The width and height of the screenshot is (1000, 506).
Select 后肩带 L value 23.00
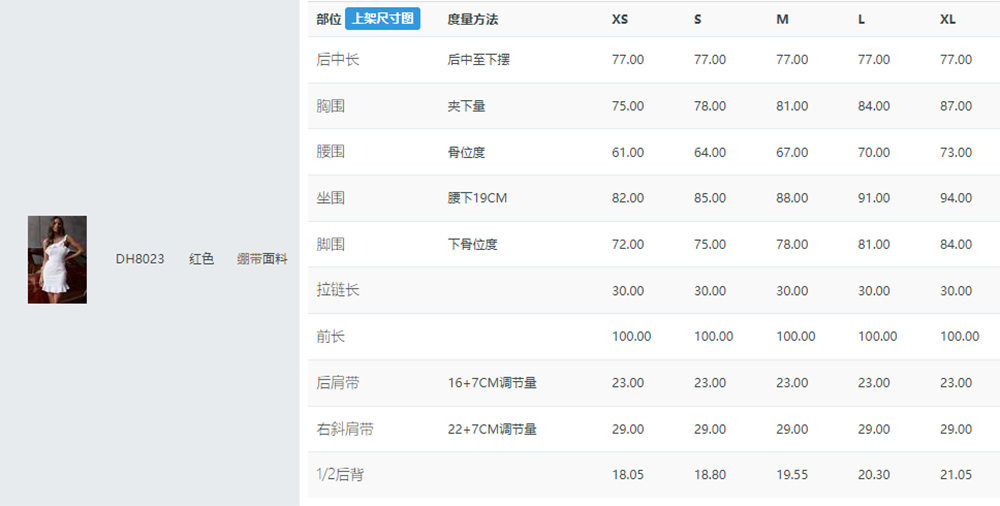[874, 383]
